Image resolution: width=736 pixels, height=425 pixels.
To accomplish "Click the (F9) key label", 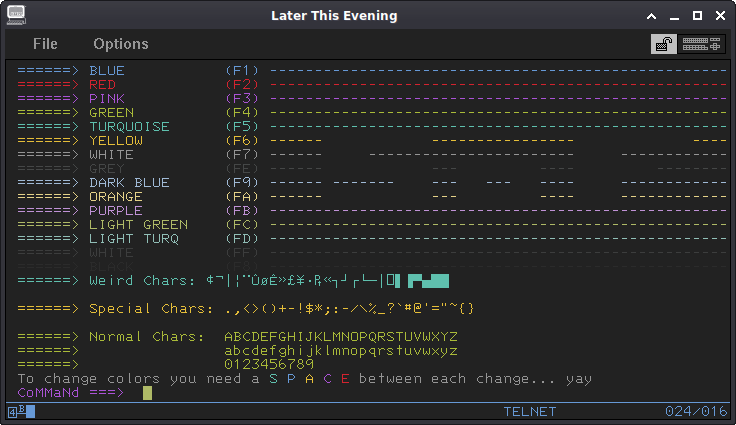I will [242, 183].
